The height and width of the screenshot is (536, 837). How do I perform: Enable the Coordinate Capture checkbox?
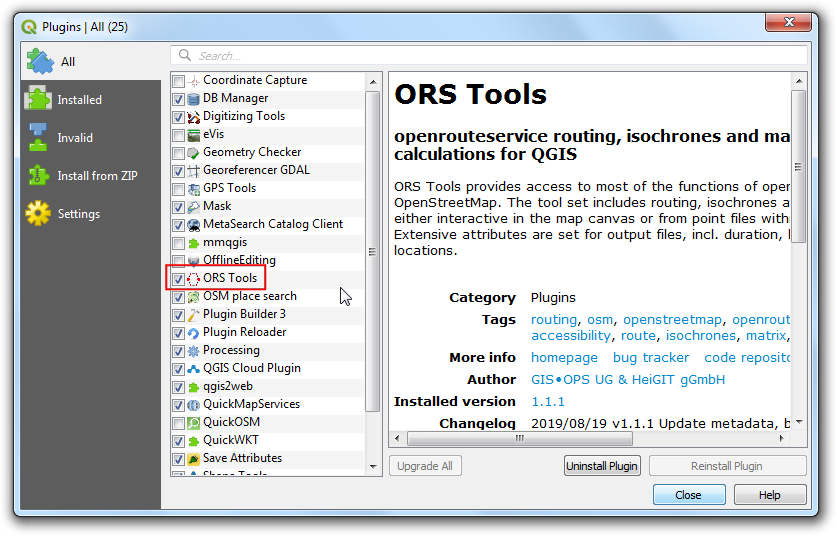[178, 80]
